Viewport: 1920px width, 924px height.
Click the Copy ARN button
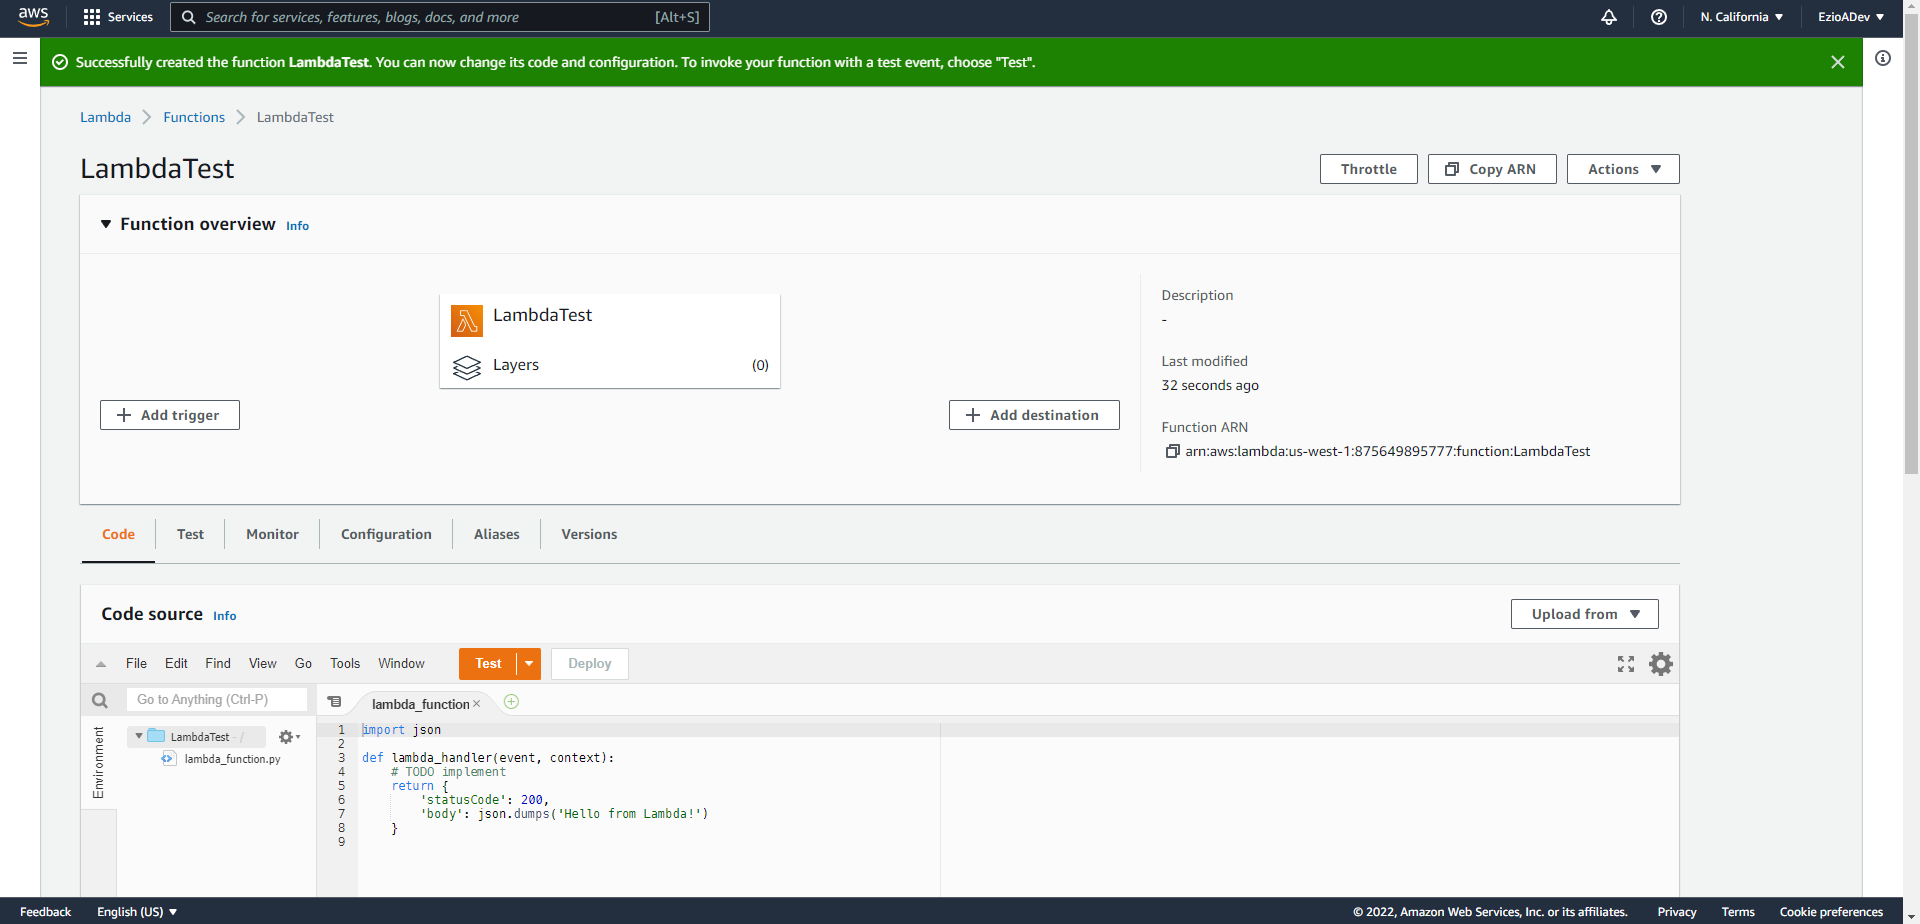point(1492,169)
